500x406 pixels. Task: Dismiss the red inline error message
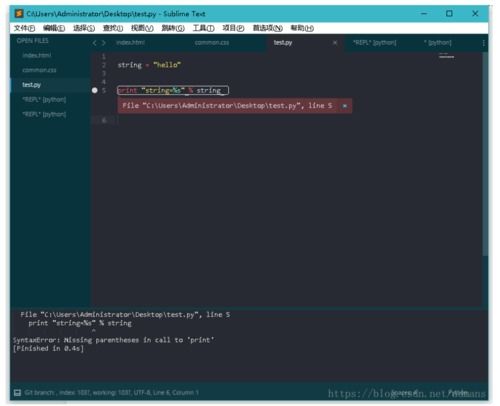pos(345,106)
